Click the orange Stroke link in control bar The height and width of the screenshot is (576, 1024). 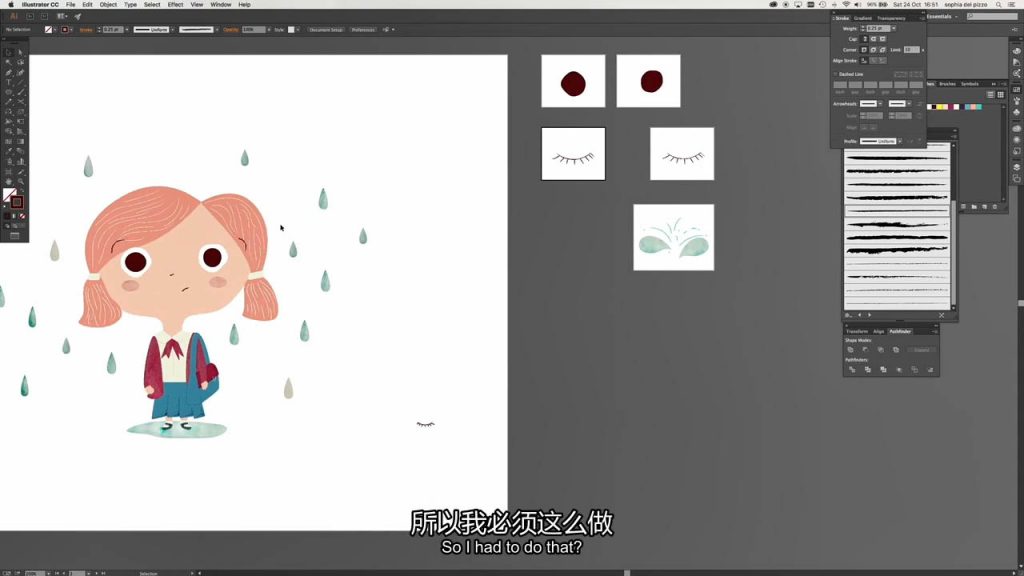[x=86, y=29]
